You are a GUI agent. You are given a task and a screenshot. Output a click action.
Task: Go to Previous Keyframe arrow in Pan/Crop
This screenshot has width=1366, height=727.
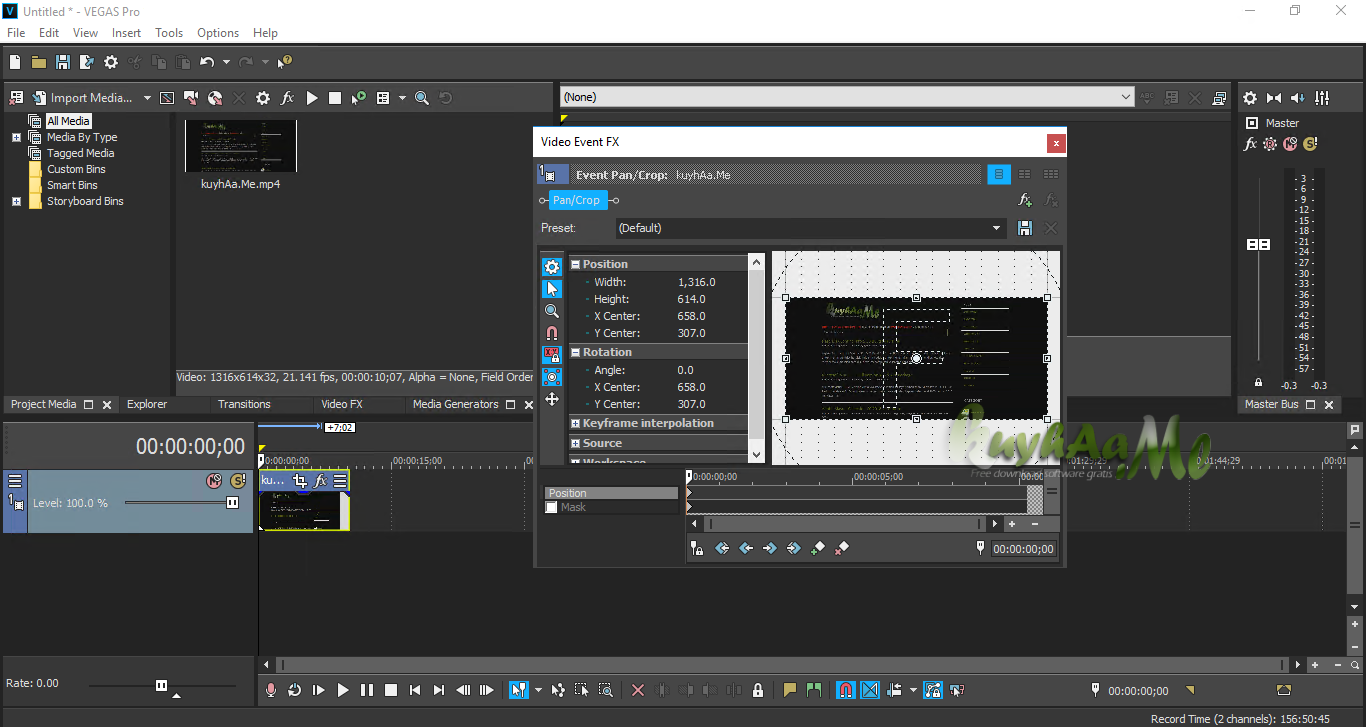(746, 548)
